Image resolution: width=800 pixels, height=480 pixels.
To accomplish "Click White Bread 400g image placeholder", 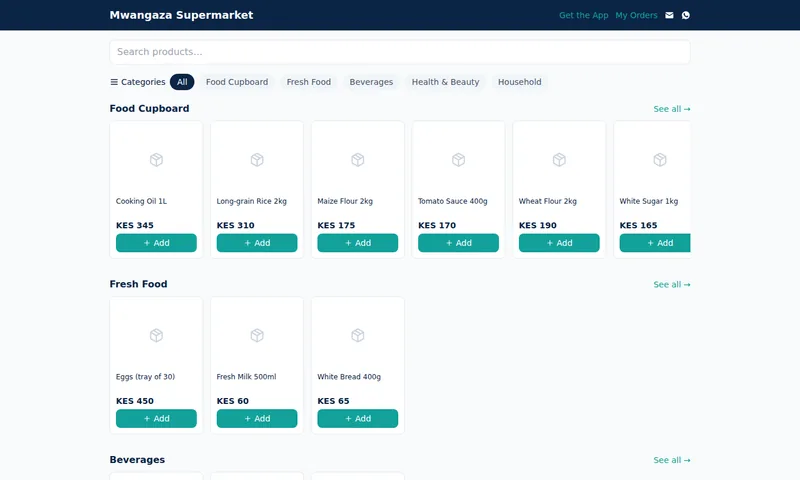I will click(x=358, y=335).
